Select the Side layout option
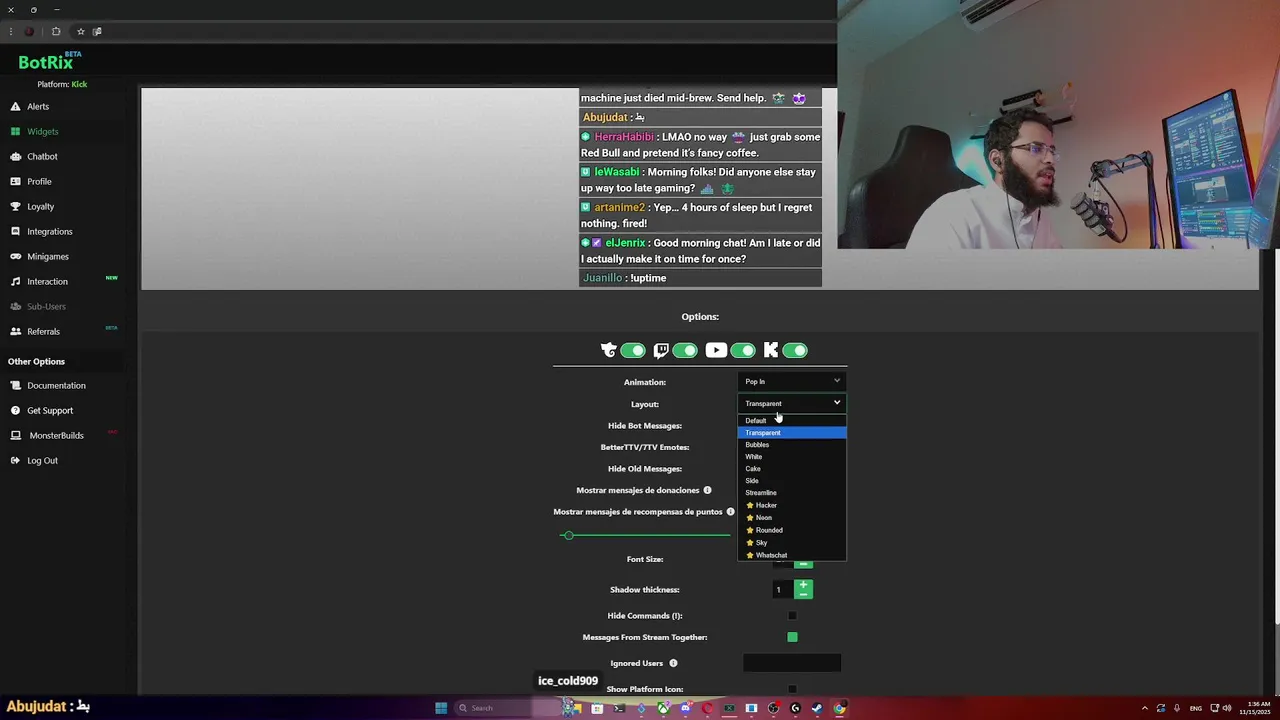The width and height of the screenshot is (1280, 720). [x=792, y=480]
